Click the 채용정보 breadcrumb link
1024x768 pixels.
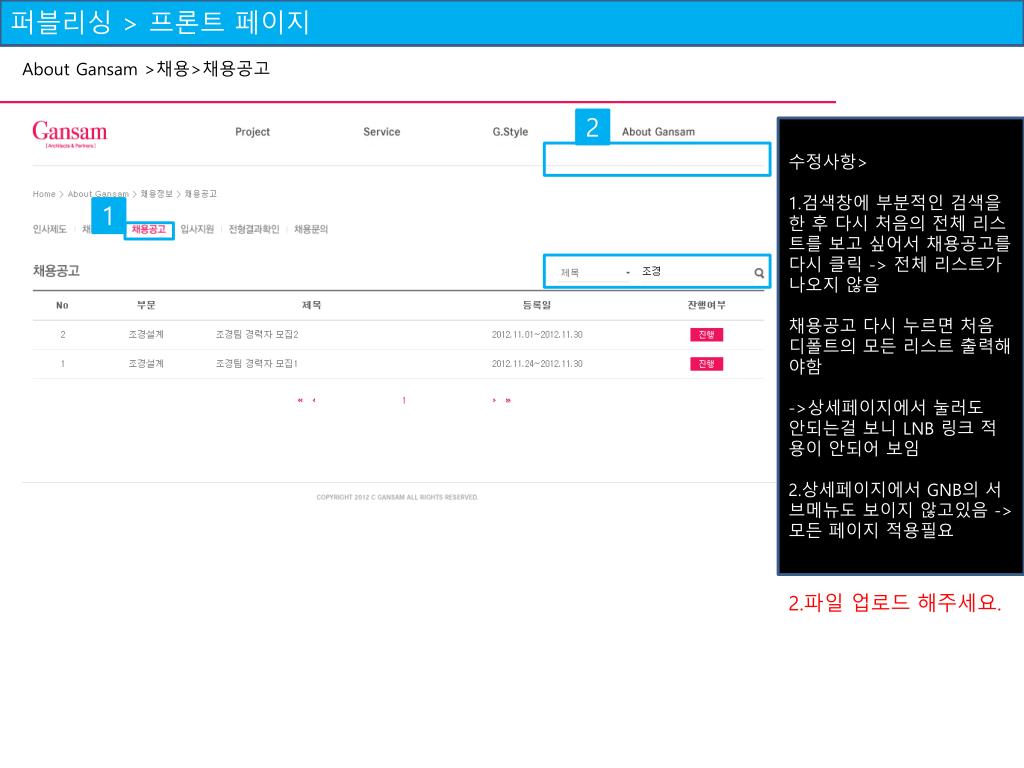tap(157, 194)
